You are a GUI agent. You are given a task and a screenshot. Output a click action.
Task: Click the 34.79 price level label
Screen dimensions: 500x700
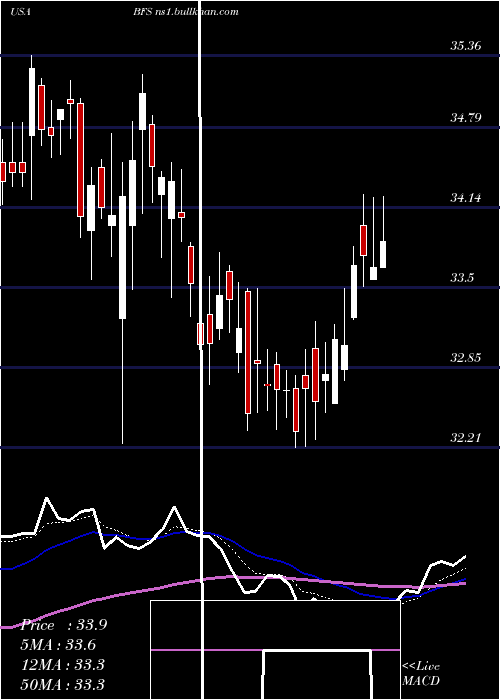[466, 118]
